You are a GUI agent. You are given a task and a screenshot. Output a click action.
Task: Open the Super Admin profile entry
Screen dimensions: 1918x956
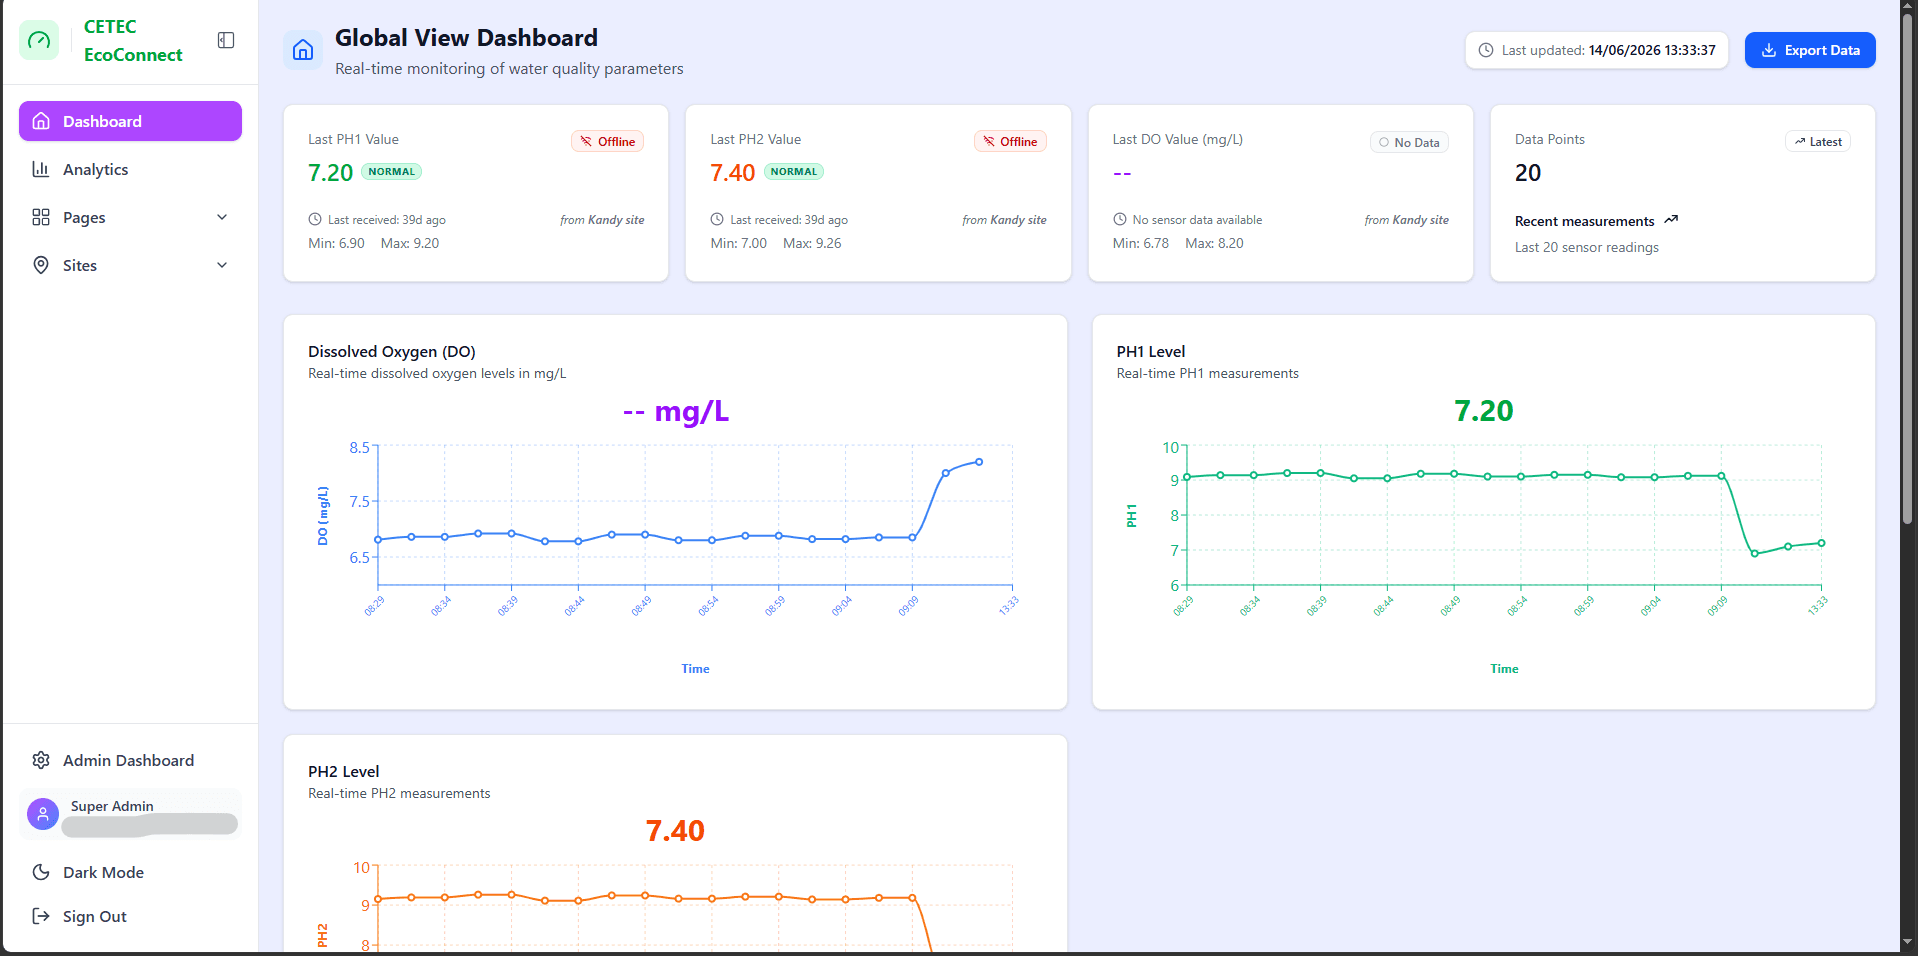(130, 814)
